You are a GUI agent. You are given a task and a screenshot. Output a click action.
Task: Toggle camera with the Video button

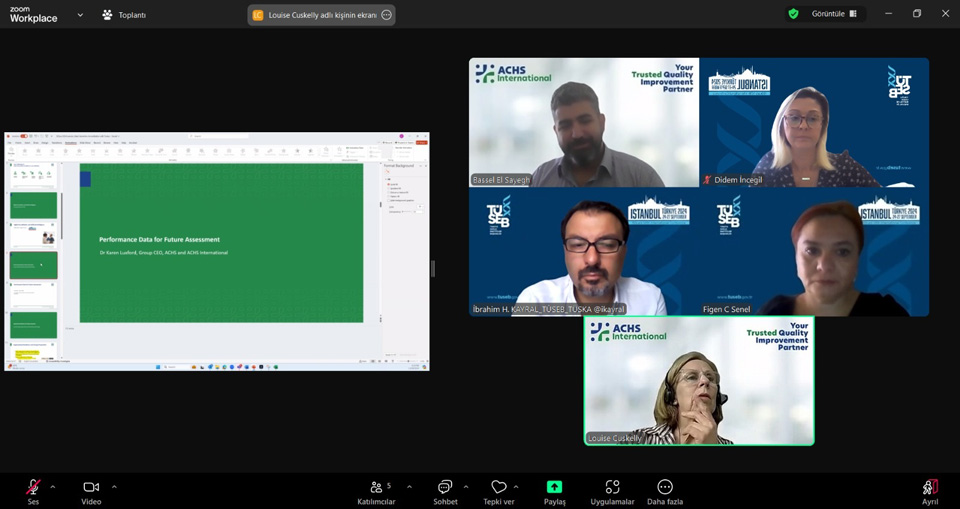pos(91,487)
